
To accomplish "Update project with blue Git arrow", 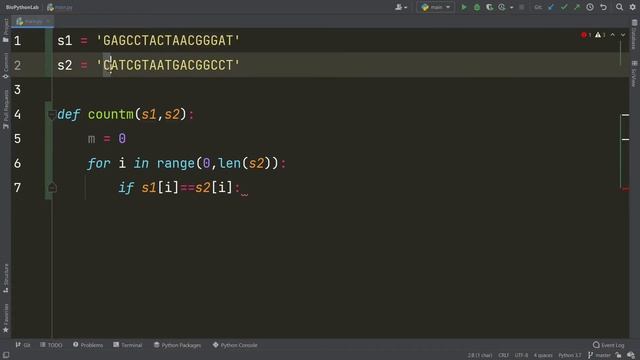I will (551, 7).
